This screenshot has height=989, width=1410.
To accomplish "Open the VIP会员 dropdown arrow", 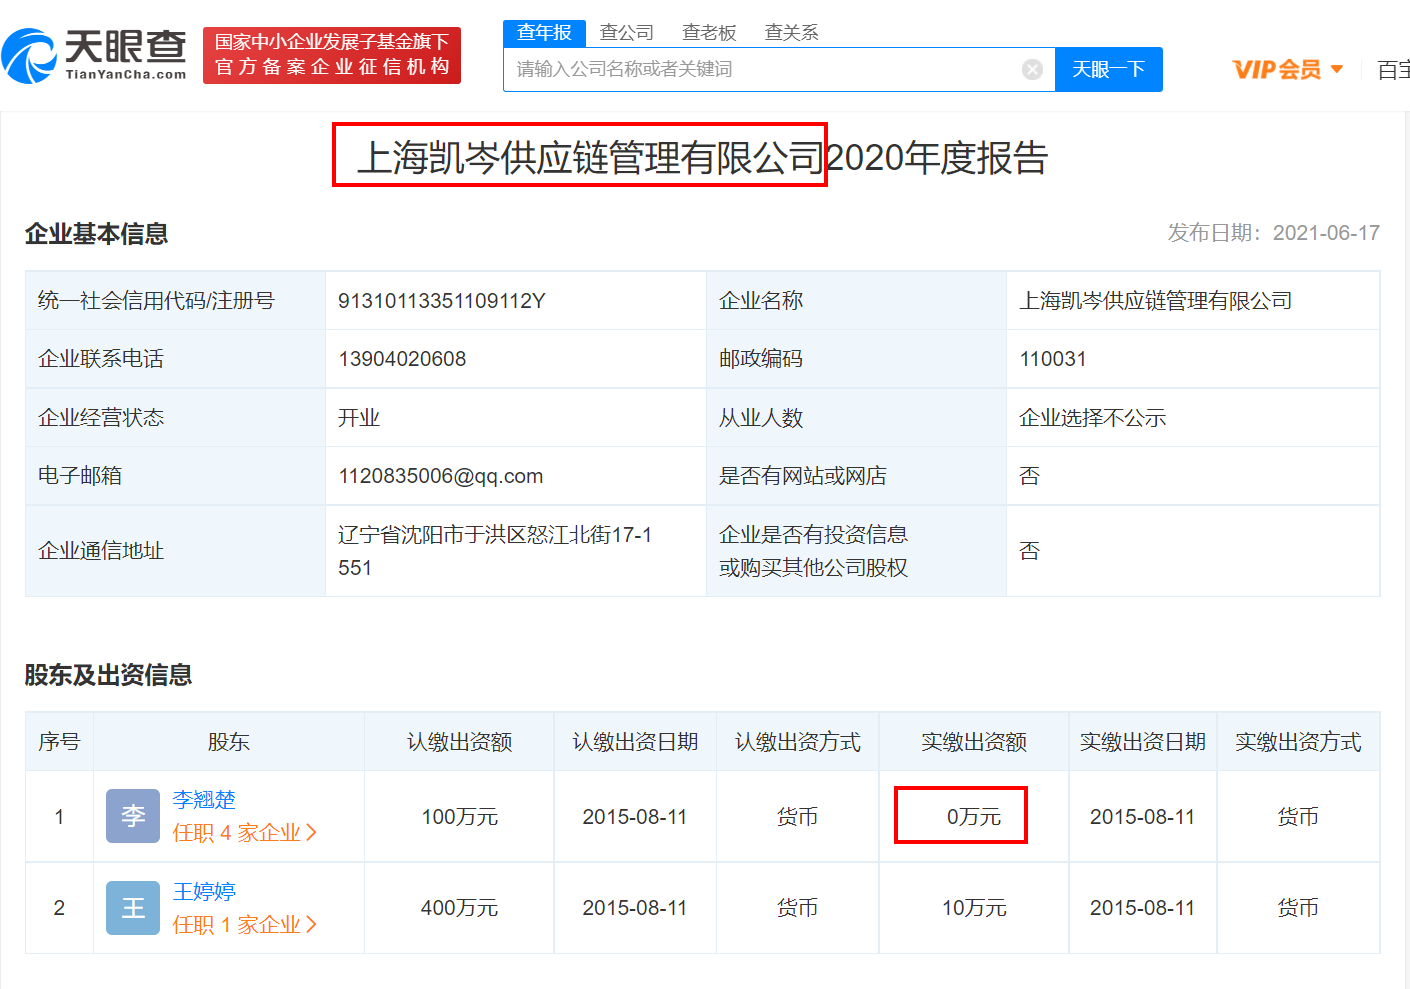I will tap(1337, 69).
